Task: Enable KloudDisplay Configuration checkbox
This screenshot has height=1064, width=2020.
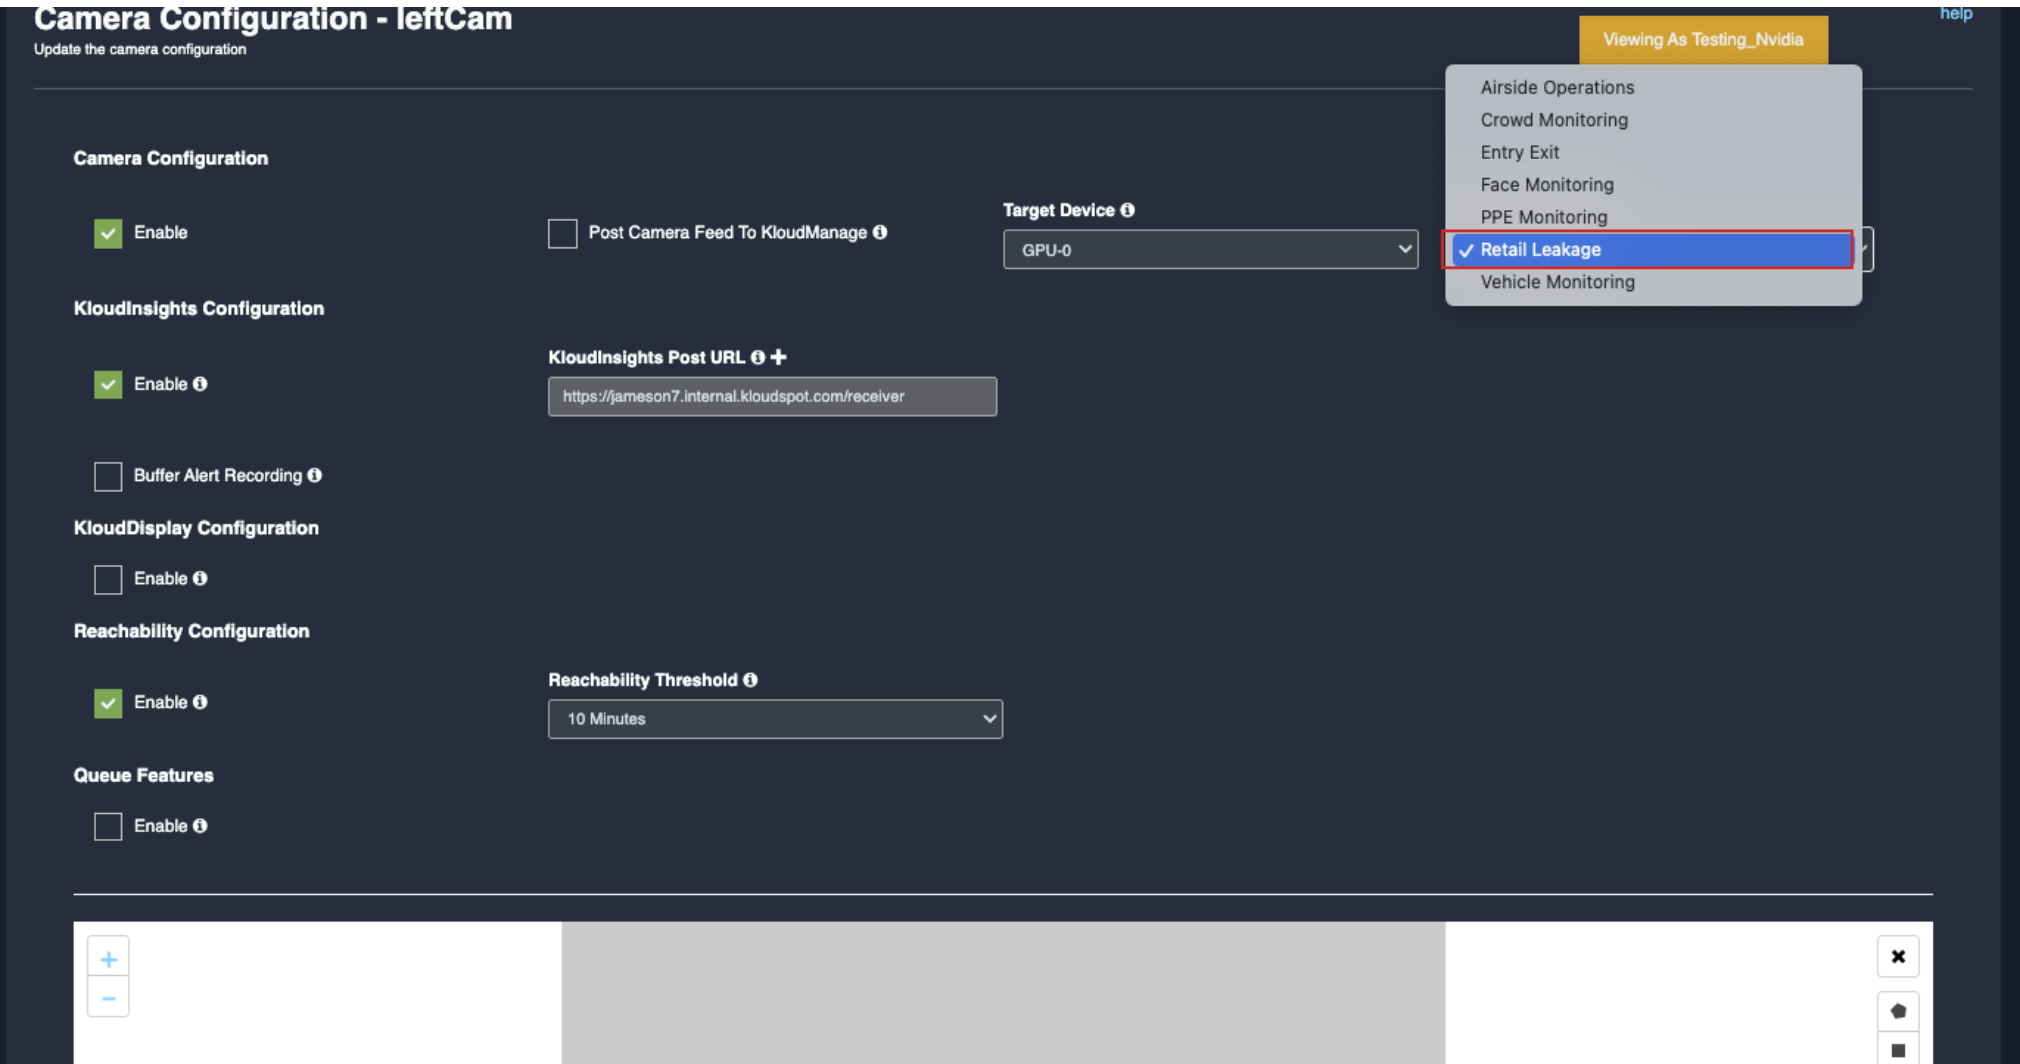Action: click(x=108, y=579)
